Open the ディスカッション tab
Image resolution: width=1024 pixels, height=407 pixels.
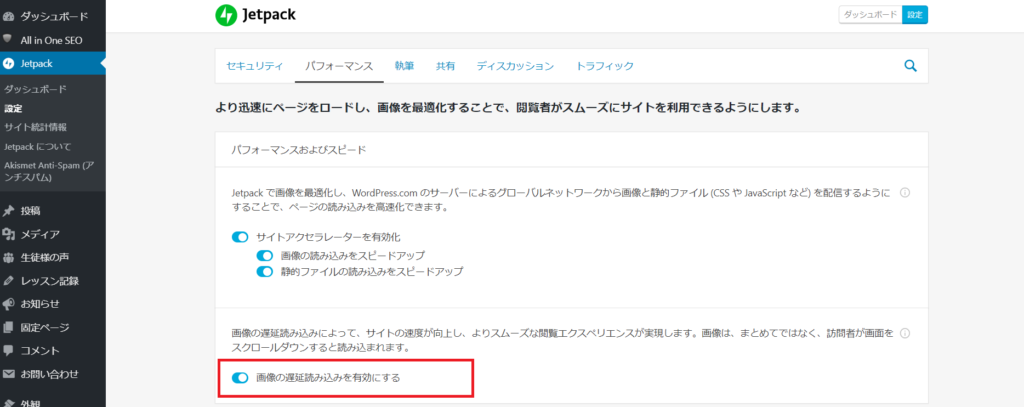click(515, 66)
